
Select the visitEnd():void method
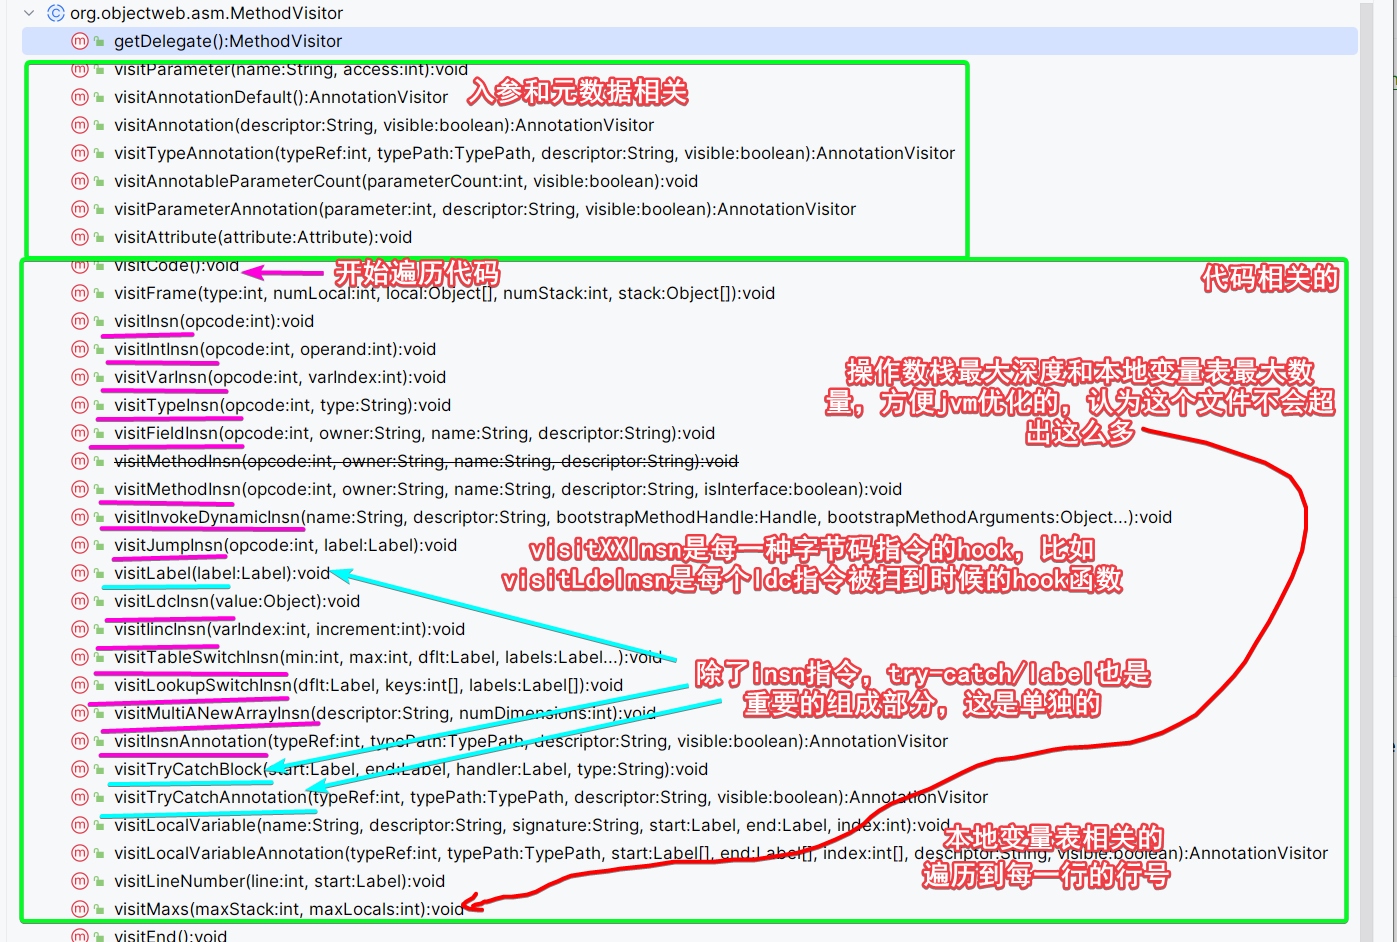170,936
